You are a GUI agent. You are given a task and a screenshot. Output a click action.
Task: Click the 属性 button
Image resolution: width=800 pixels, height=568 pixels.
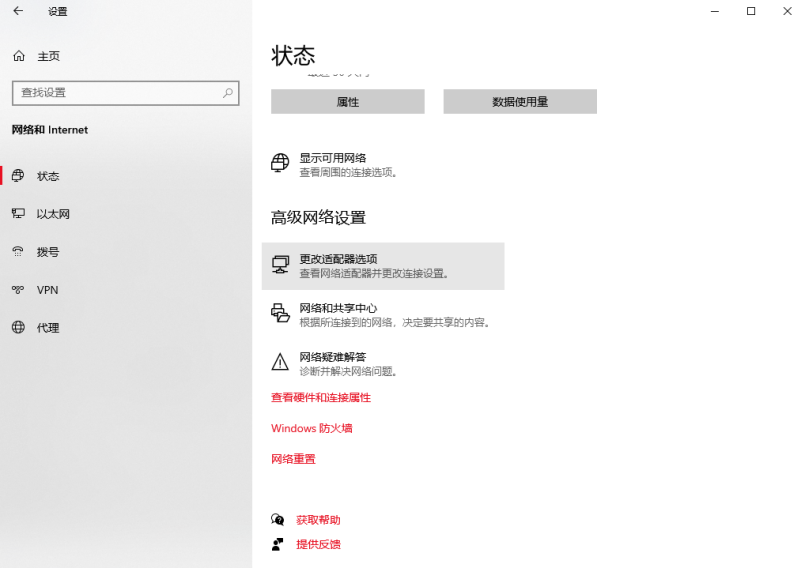(x=347, y=102)
